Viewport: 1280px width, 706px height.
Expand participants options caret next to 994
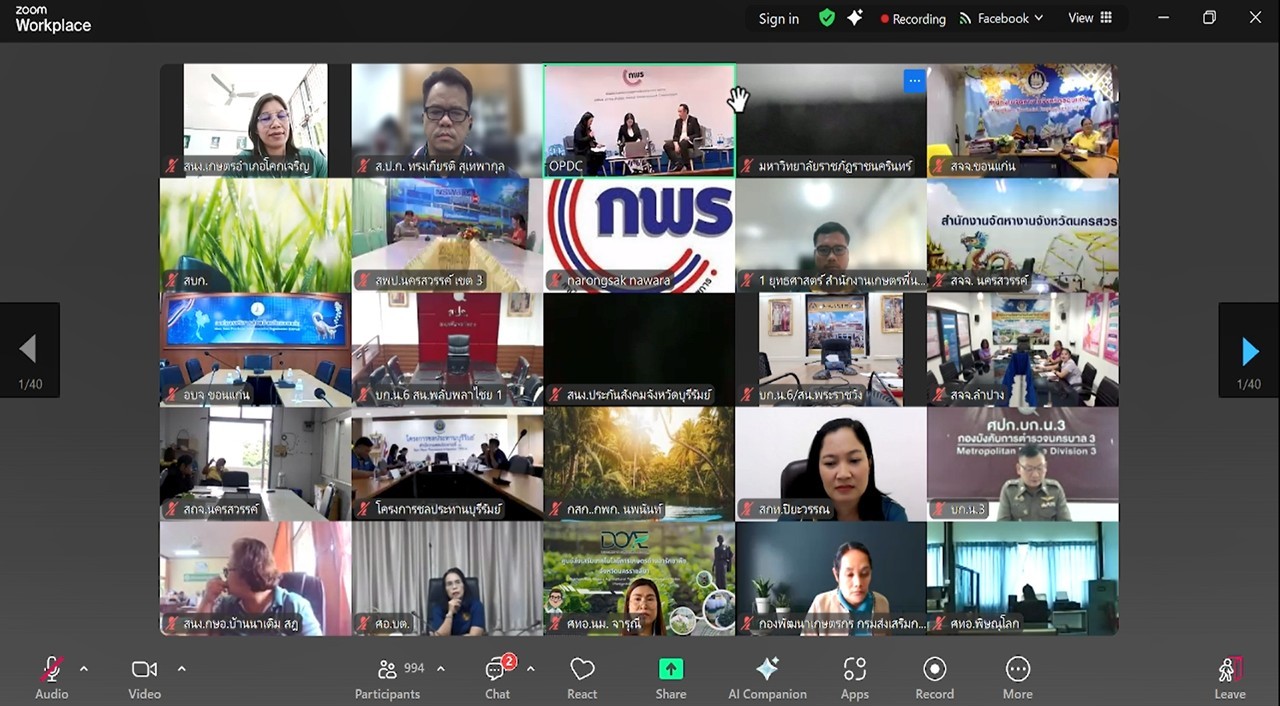coord(441,669)
